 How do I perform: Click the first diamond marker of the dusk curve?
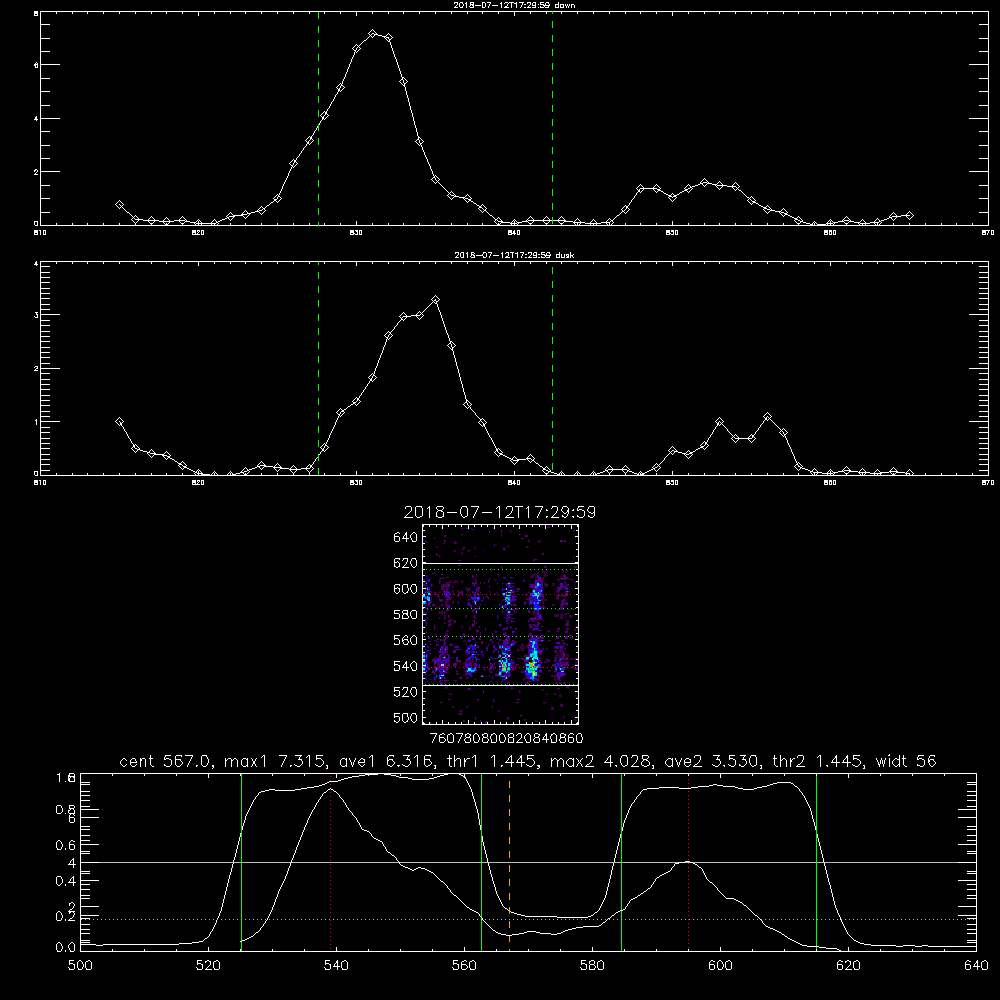point(119,422)
